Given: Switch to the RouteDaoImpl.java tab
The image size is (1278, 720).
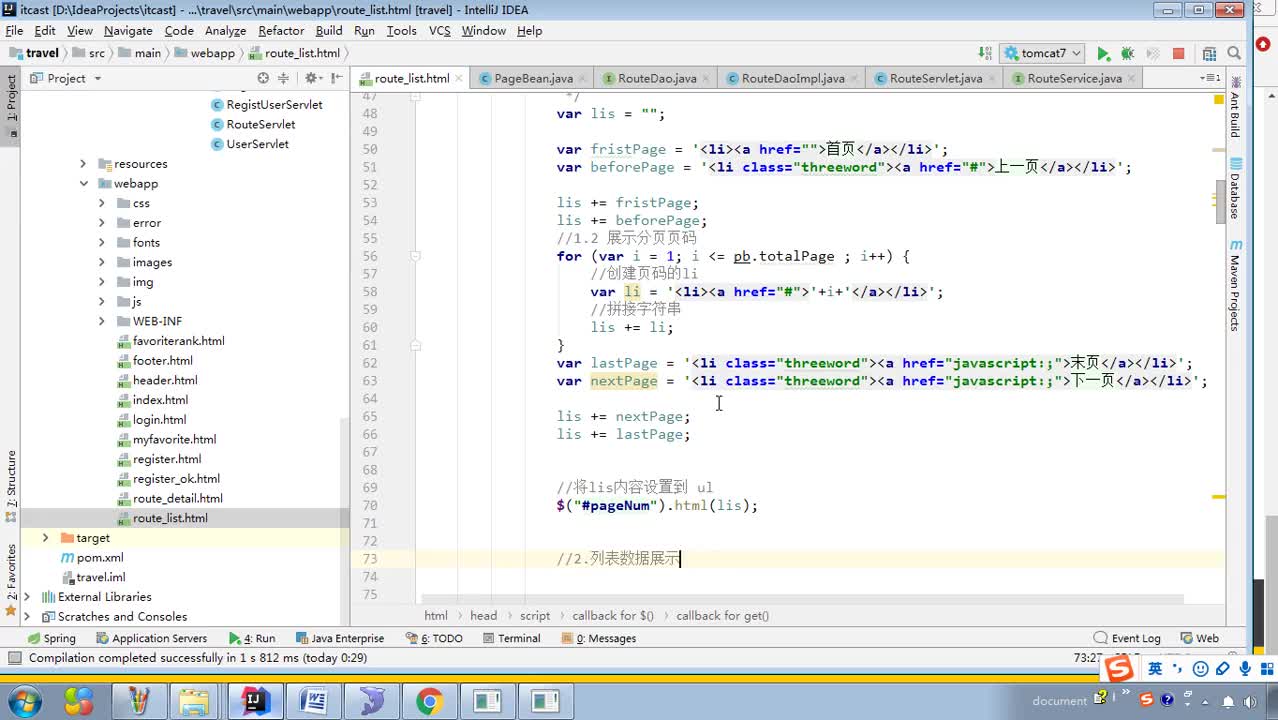Looking at the screenshot, I should click(793, 78).
